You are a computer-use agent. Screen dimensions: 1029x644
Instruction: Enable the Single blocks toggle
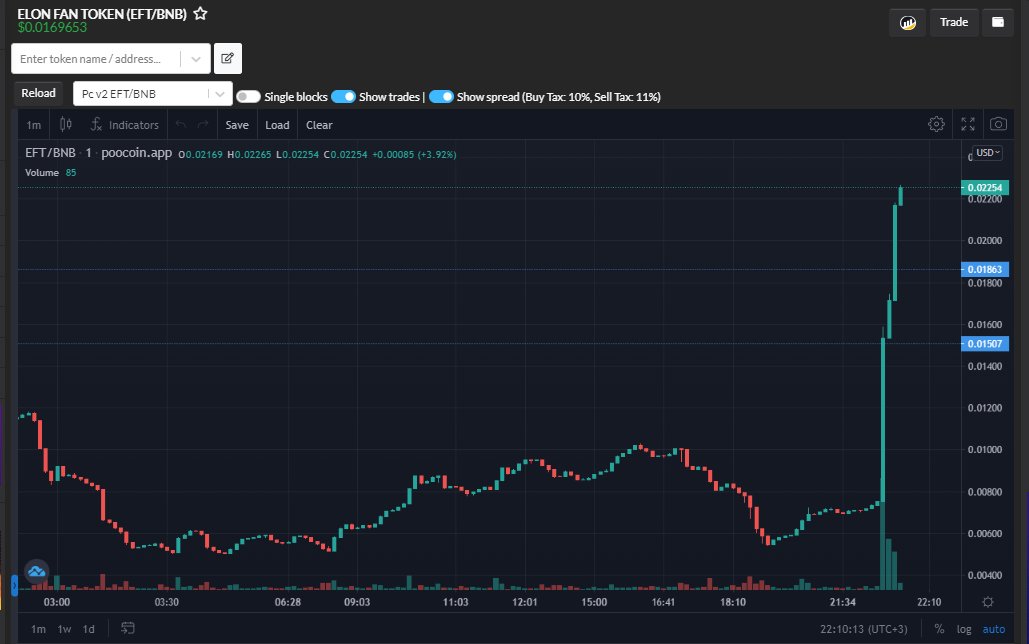tap(247, 93)
